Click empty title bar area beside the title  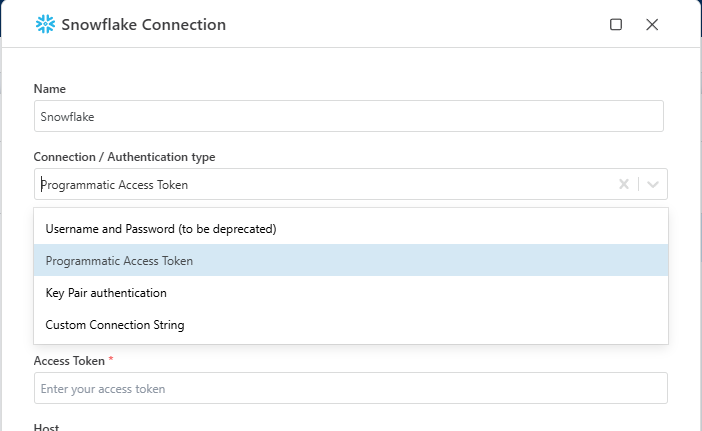pyautogui.click(x=420, y=24)
